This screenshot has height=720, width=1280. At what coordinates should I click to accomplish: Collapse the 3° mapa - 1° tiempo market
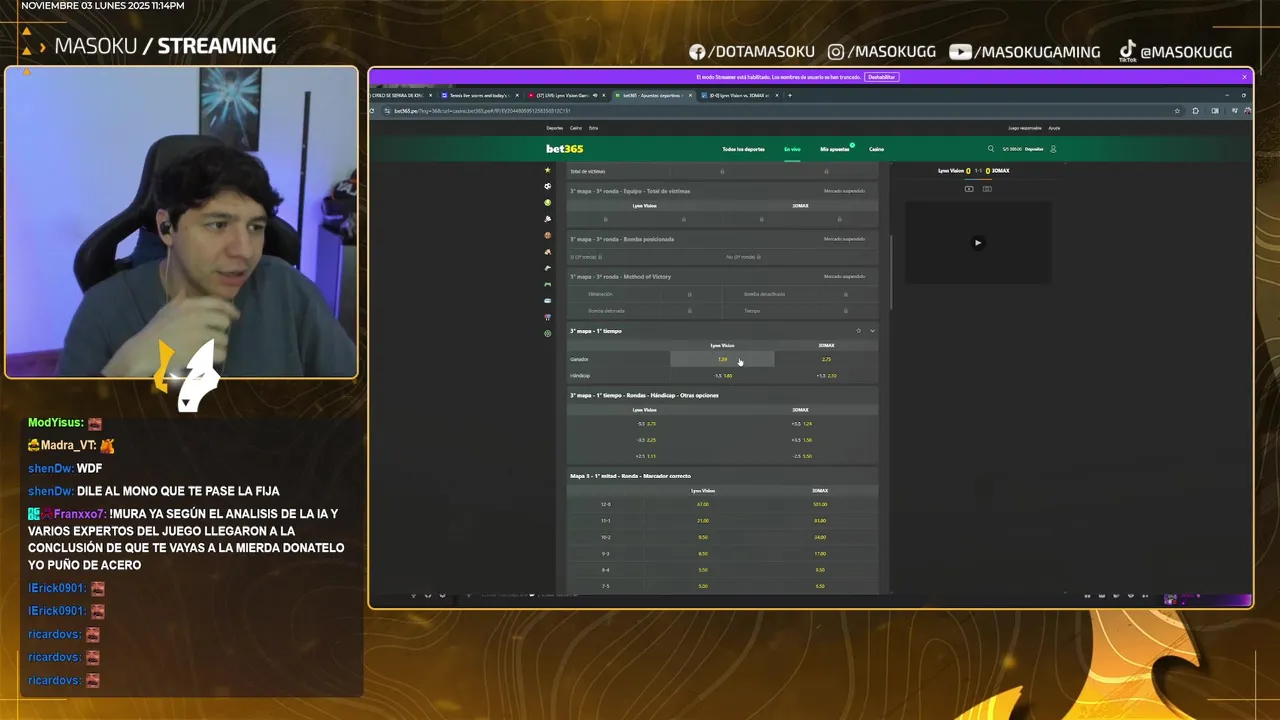(x=872, y=331)
